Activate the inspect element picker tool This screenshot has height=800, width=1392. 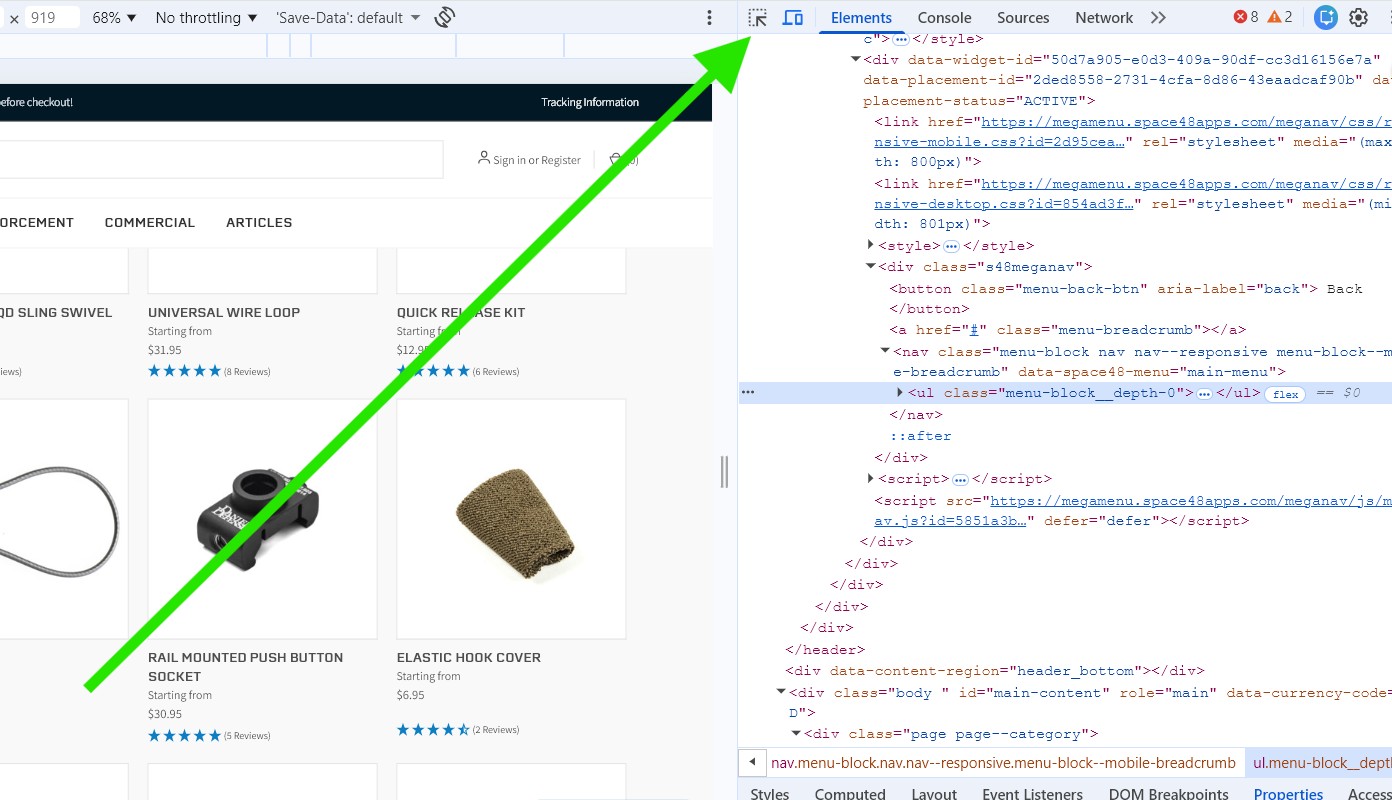758,18
